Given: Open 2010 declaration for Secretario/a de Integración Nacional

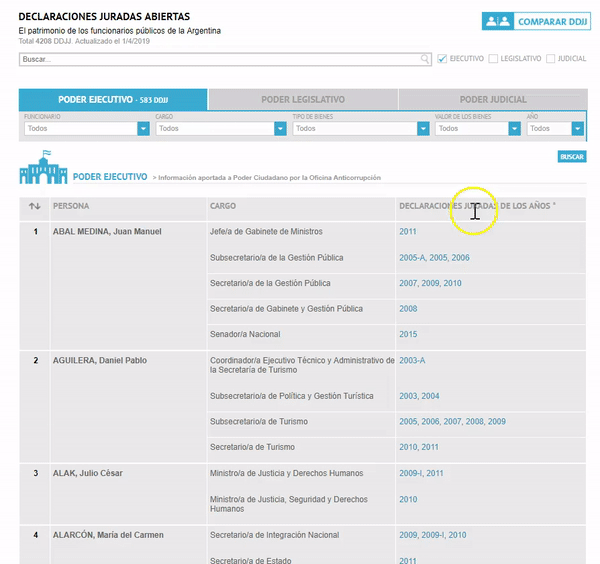Looking at the screenshot, I should coord(457,535).
